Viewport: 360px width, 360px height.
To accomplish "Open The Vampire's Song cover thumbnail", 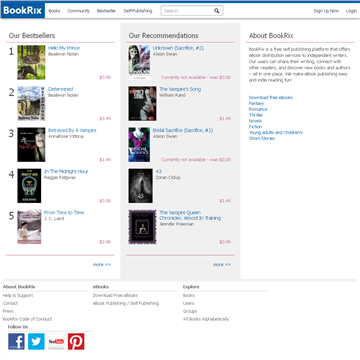I will [x=142, y=103].
